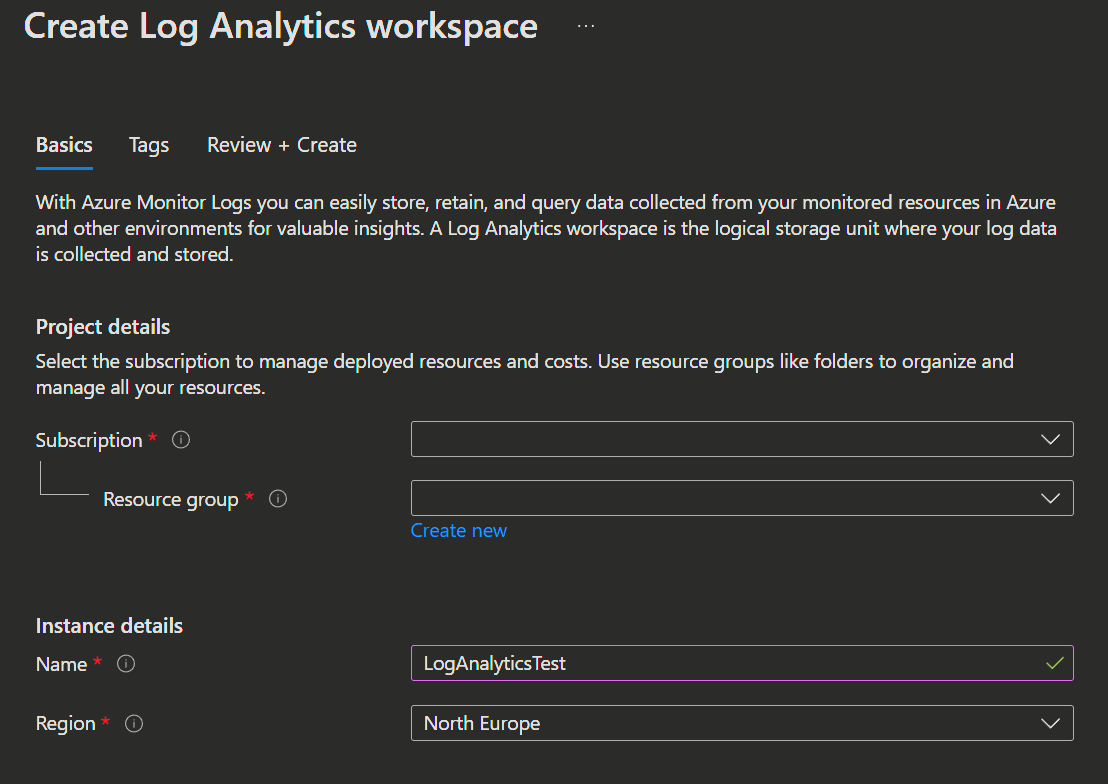Click the Subscription field label

click(89, 440)
